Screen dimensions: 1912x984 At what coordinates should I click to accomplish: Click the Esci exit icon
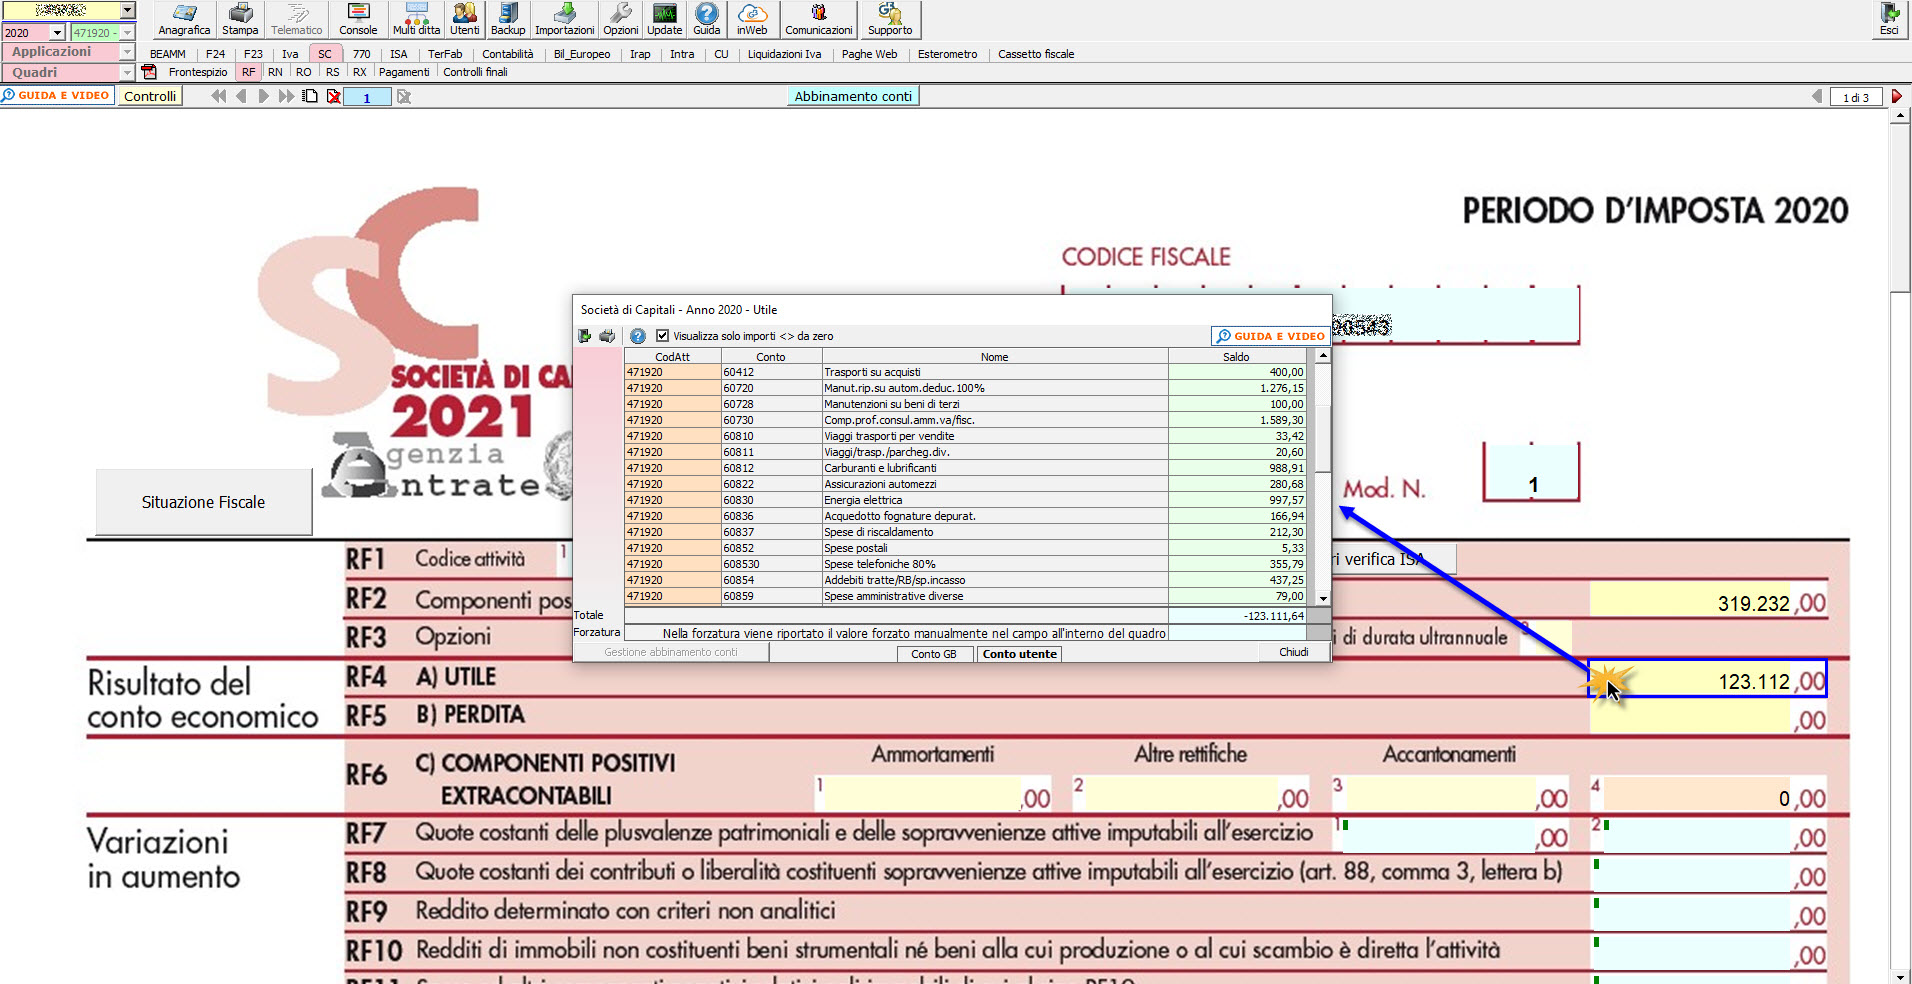coord(1889,19)
